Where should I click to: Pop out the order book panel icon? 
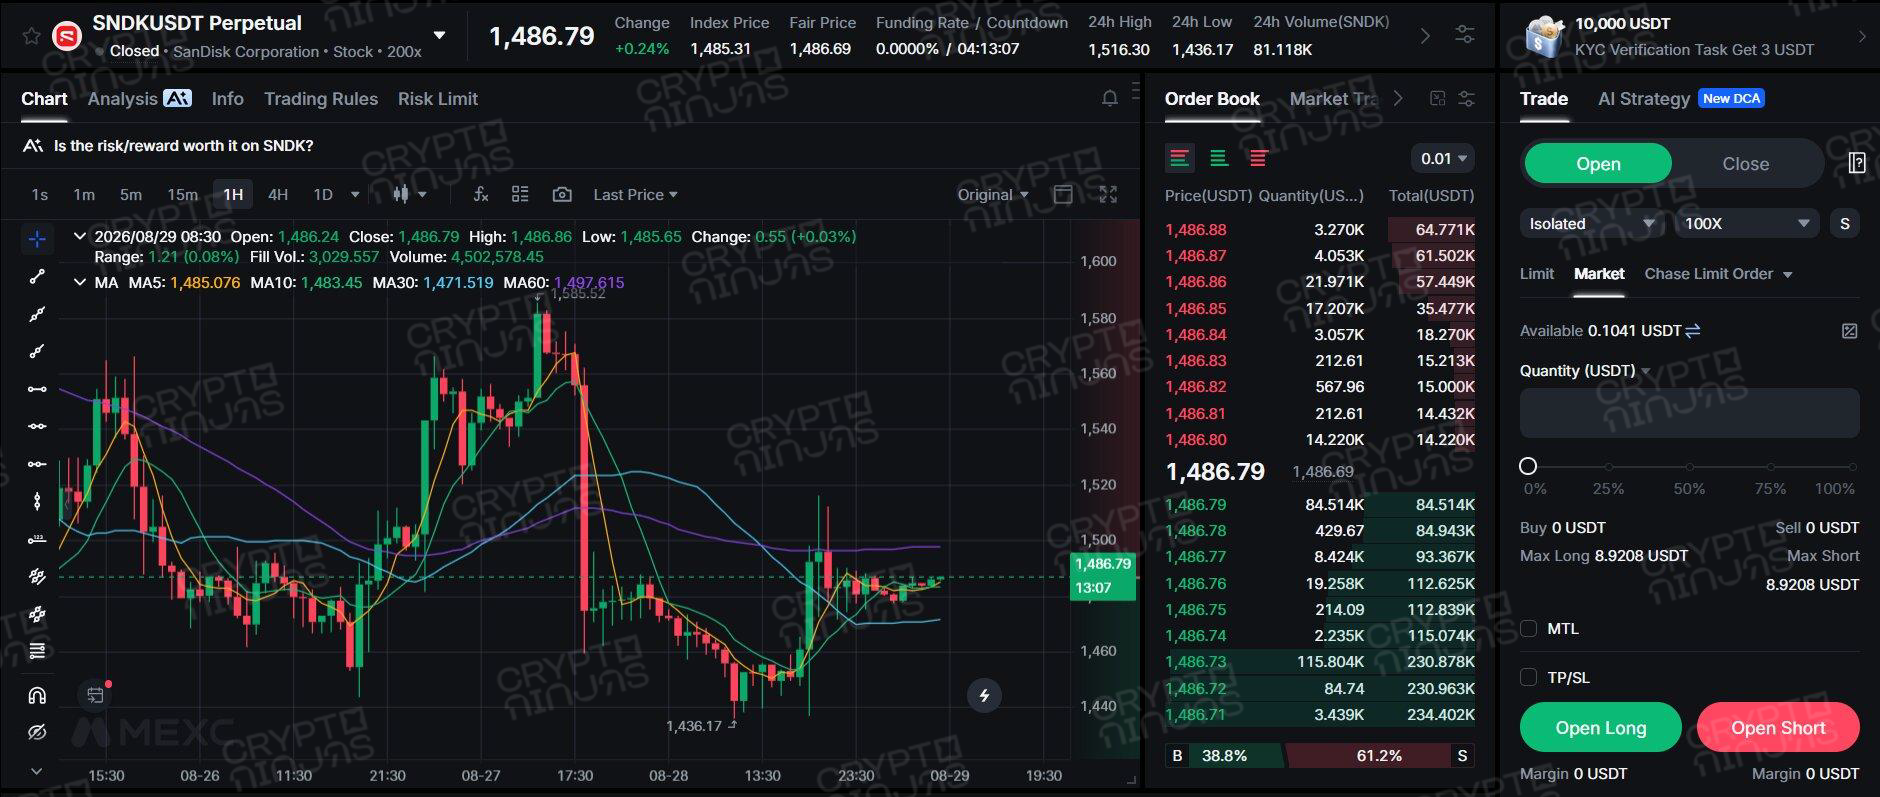coord(1437,98)
